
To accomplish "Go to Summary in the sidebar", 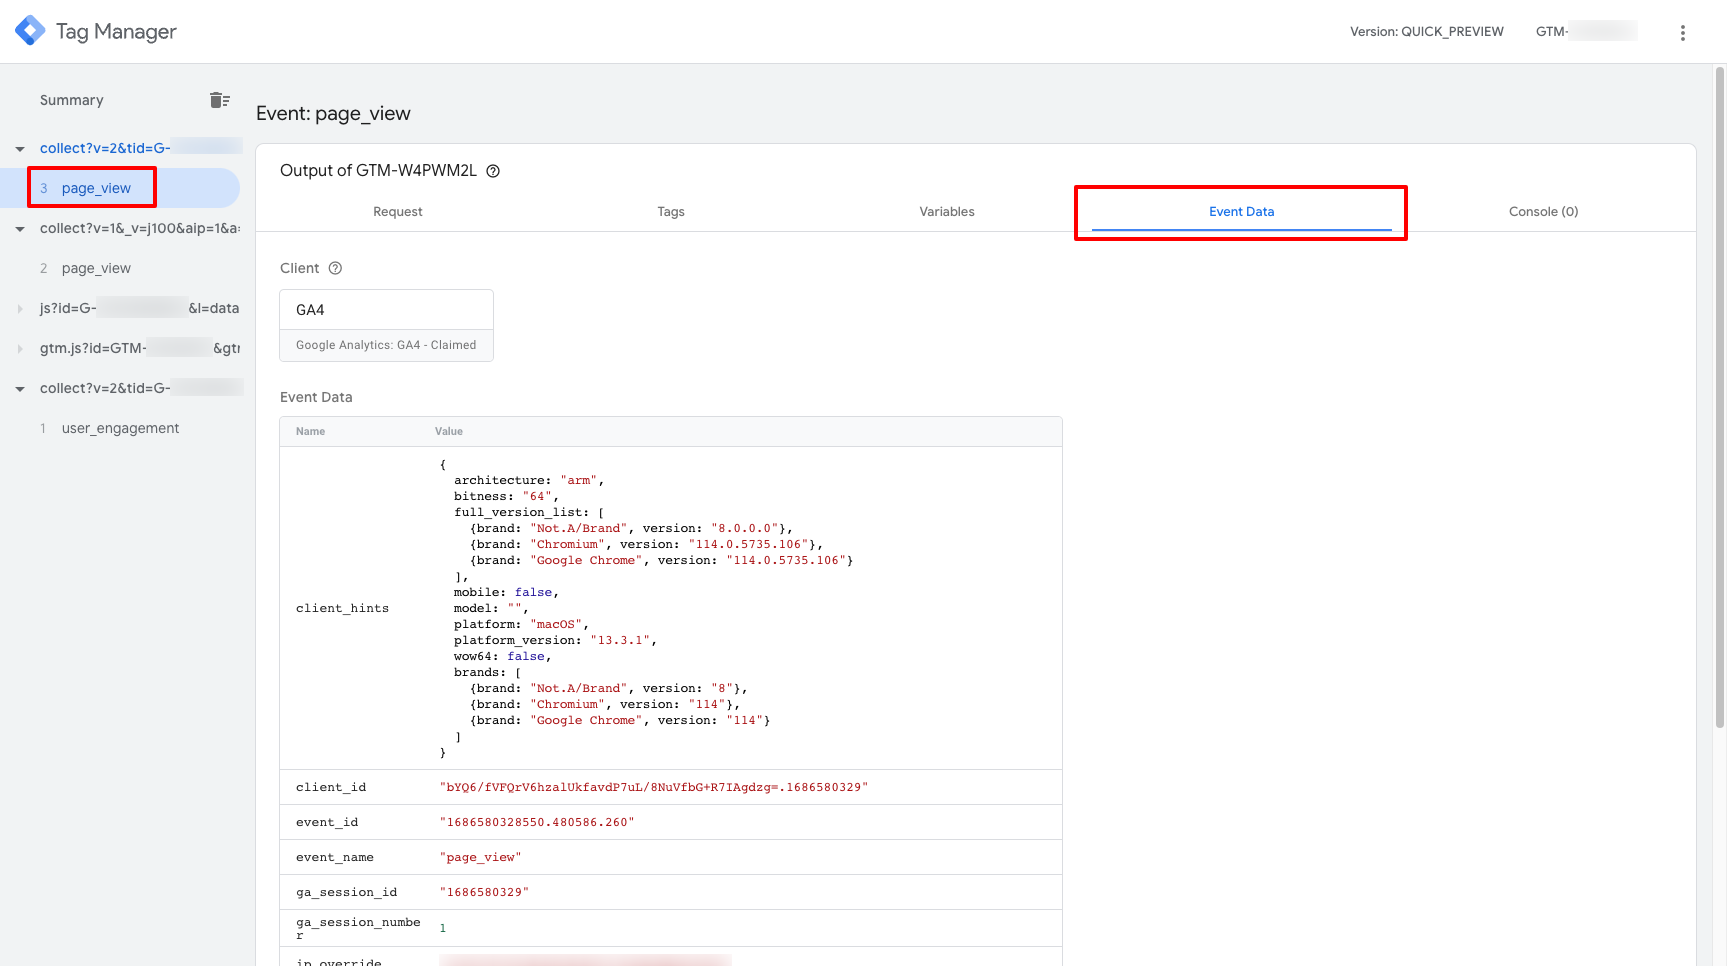I will [x=71, y=99].
